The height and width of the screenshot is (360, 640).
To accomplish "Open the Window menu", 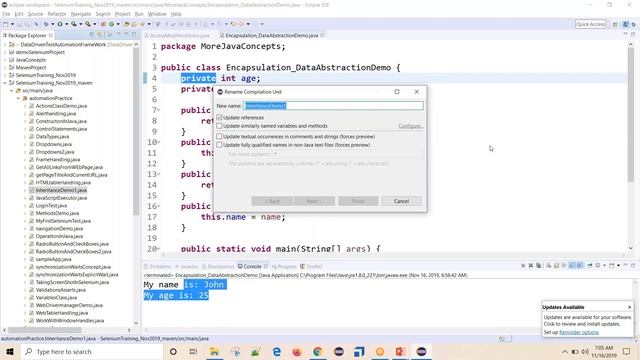I will [157, 14].
